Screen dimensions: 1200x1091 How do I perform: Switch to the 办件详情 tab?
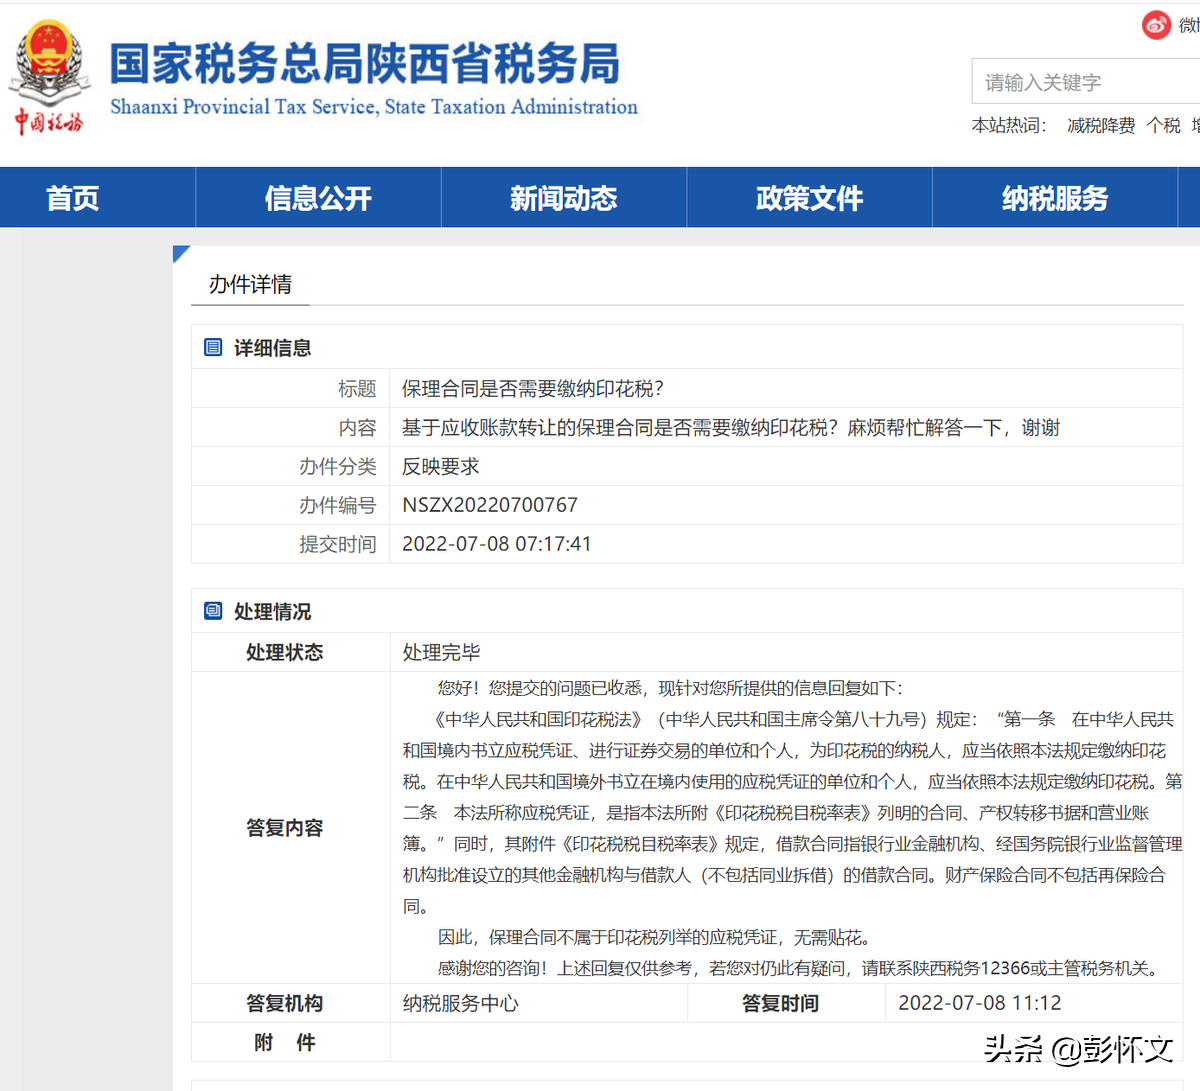point(249,284)
